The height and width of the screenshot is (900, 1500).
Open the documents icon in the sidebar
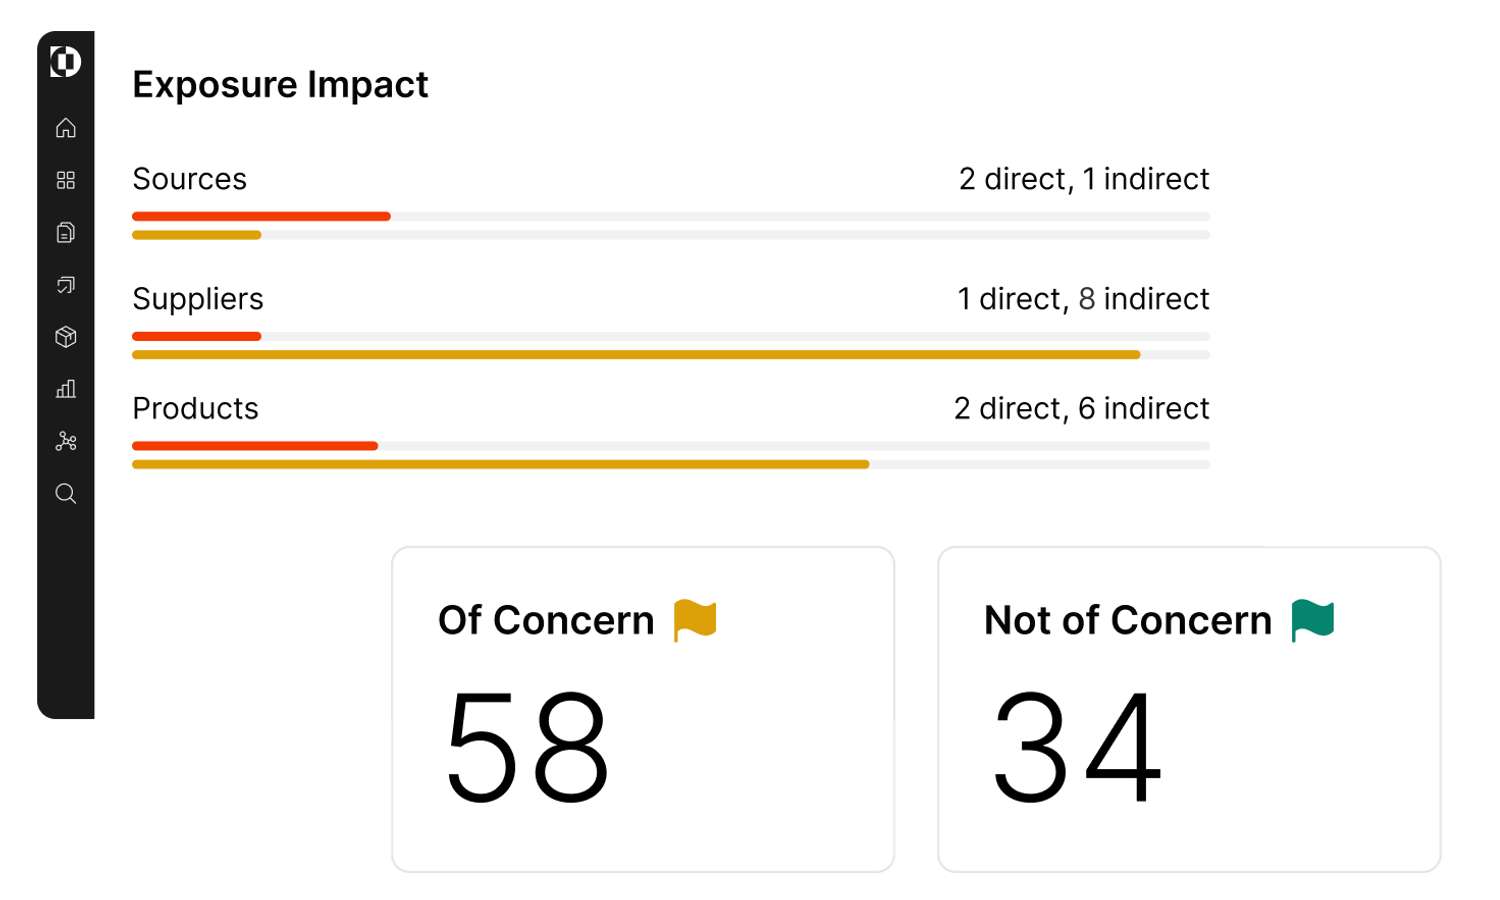click(x=66, y=232)
